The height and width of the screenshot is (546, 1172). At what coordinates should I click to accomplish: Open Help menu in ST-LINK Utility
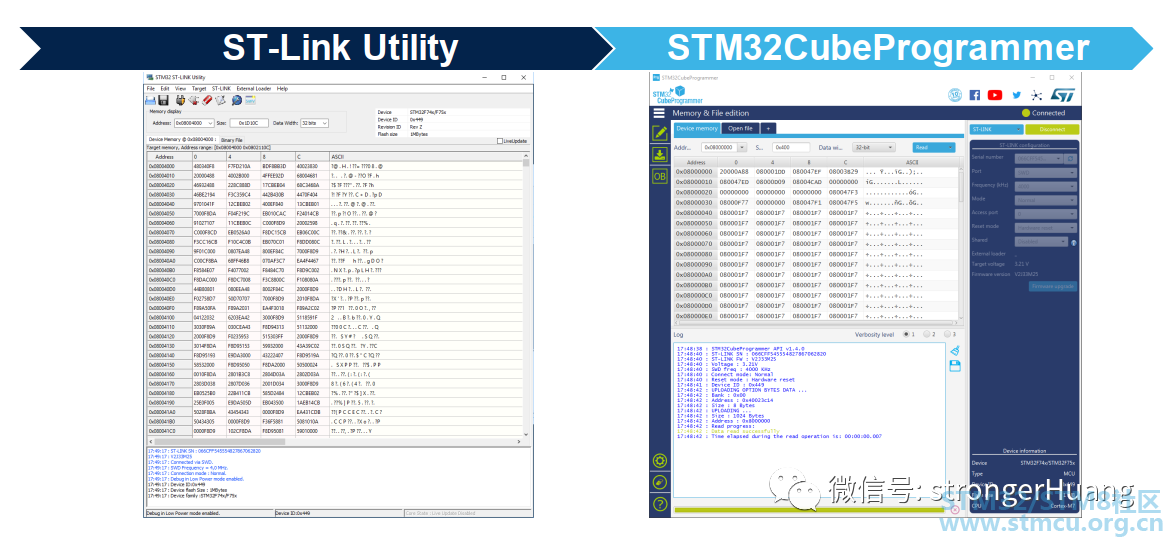click(283, 88)
